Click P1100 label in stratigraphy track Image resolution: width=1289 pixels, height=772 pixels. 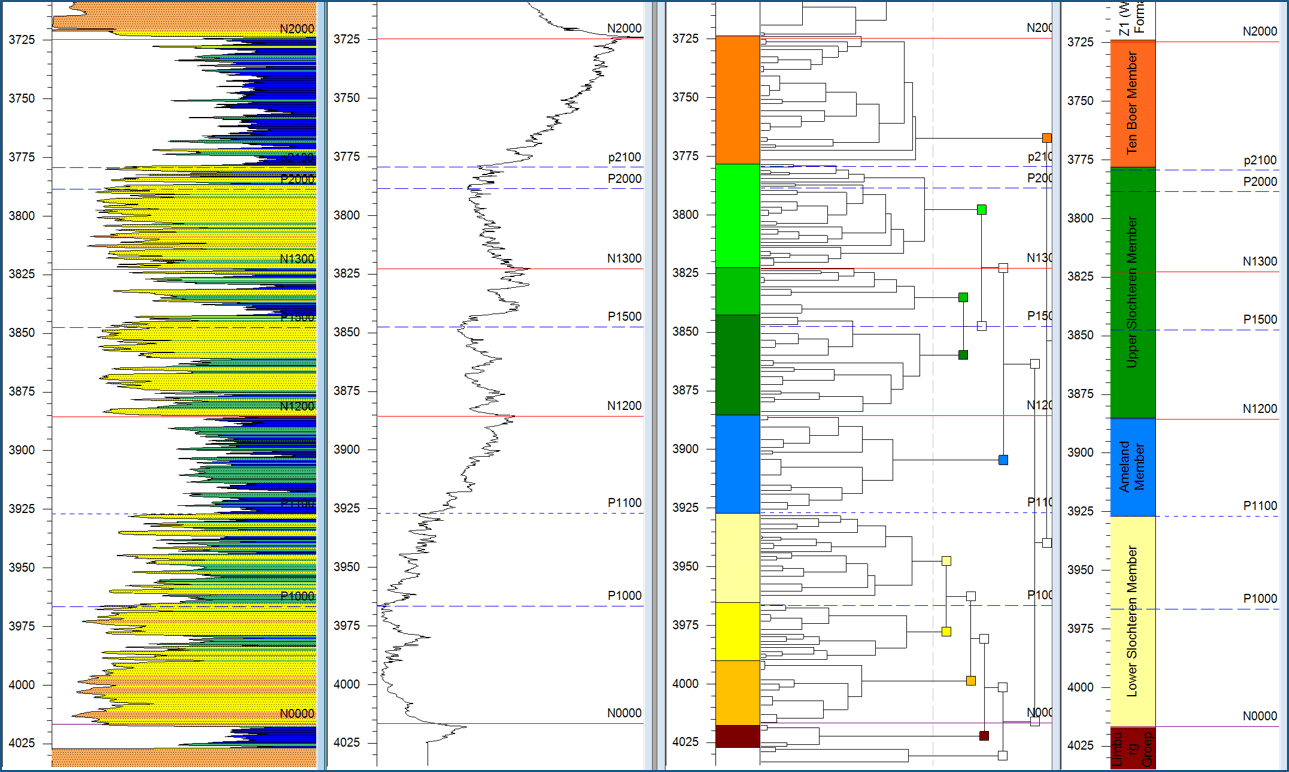click(1260, 506)
